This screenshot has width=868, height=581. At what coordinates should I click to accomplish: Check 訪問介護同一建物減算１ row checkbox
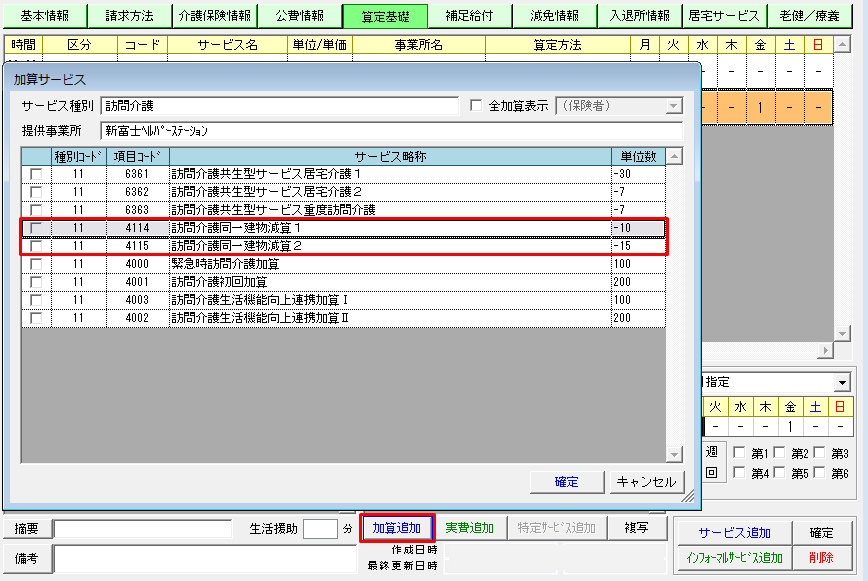click(x=36, y=228)
